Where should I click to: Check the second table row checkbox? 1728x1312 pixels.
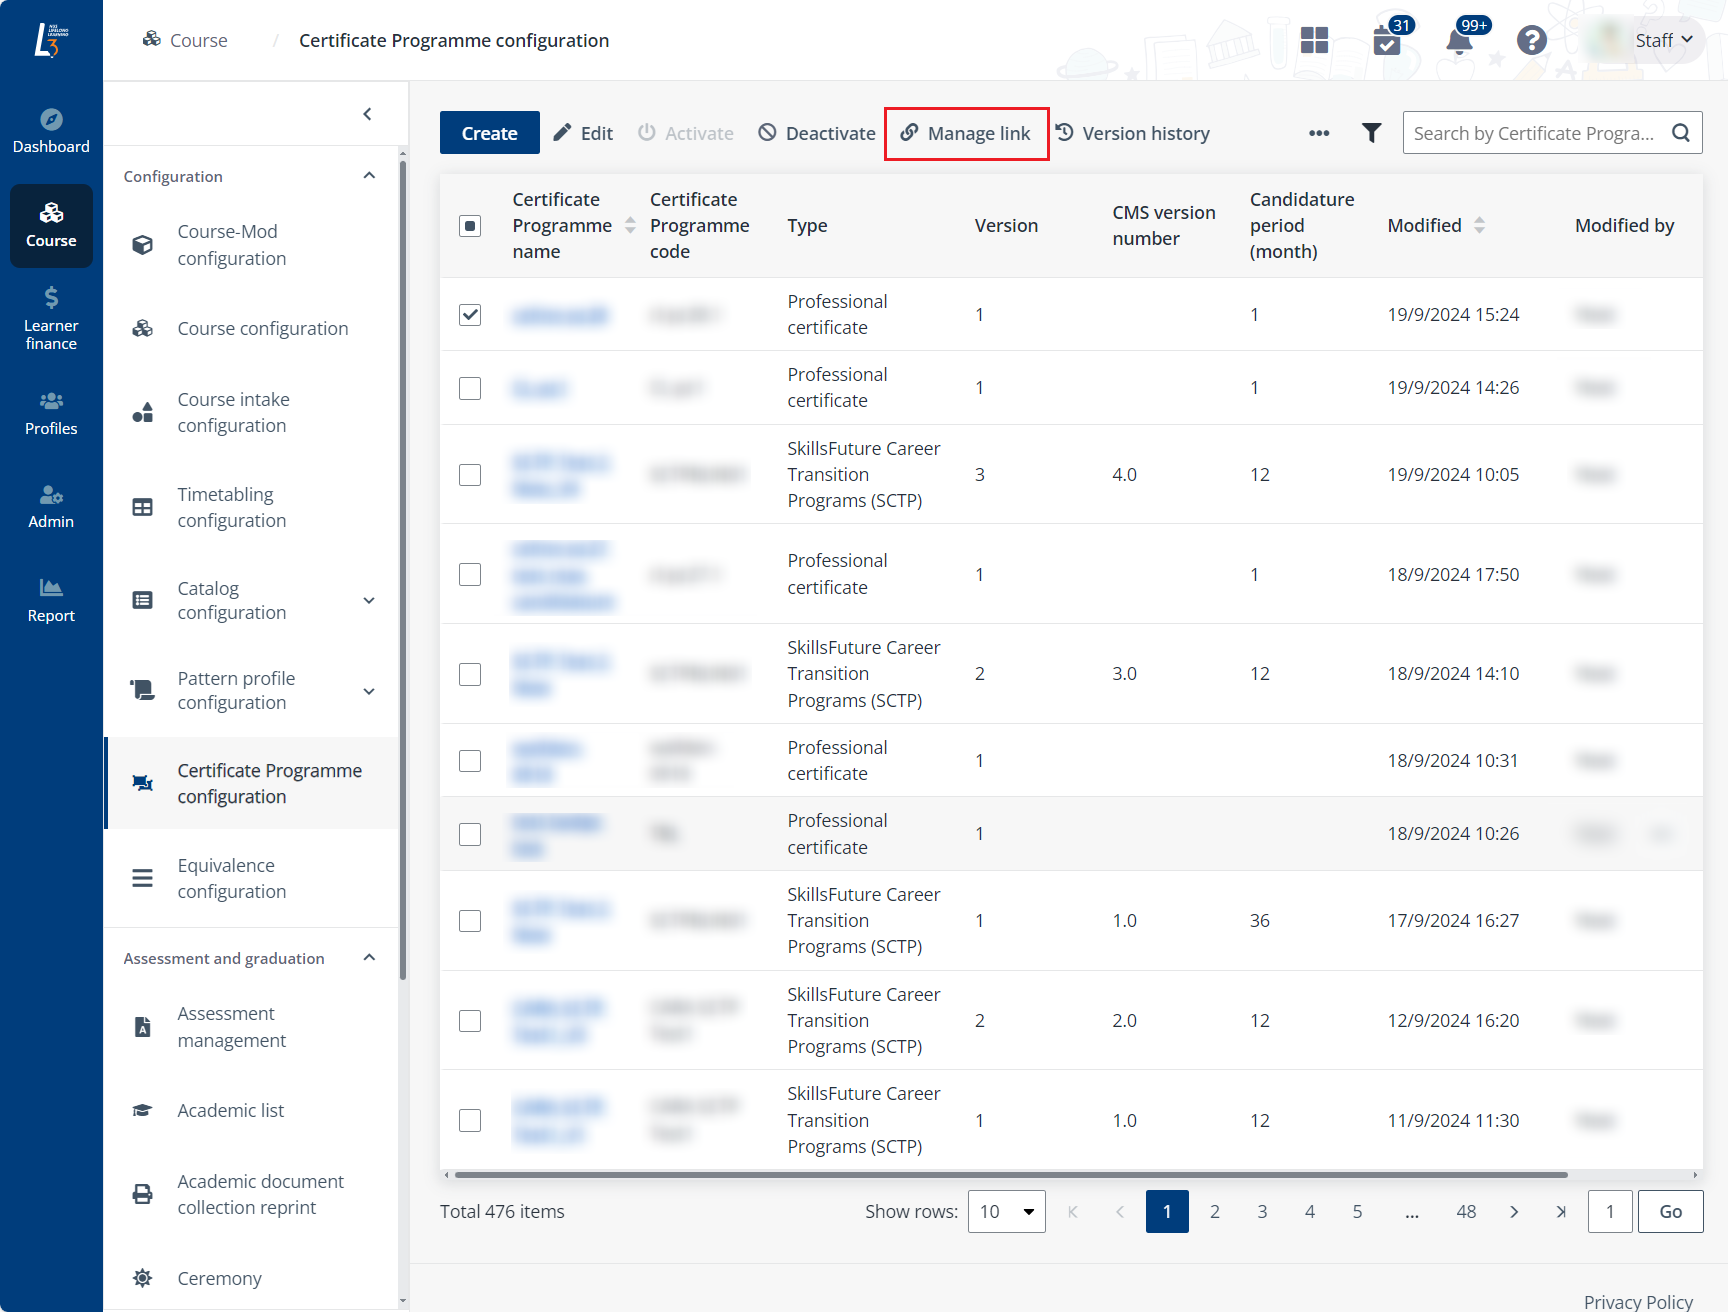click(470, 388)
